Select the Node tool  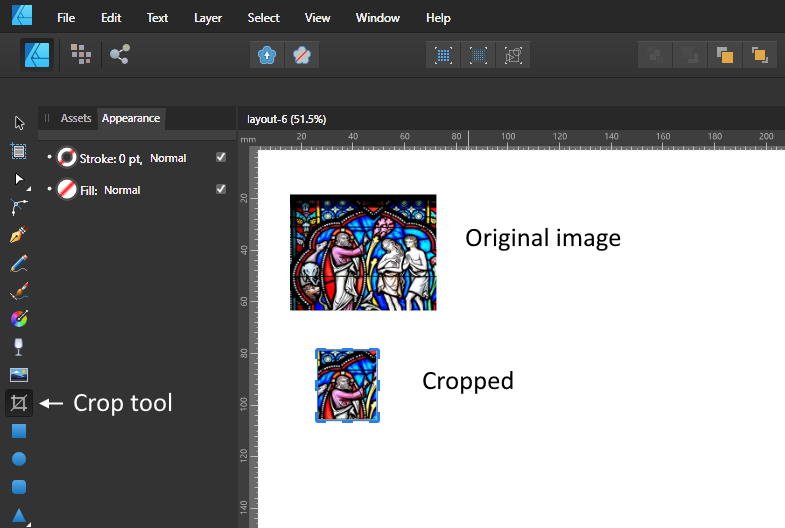click(19, 179)
